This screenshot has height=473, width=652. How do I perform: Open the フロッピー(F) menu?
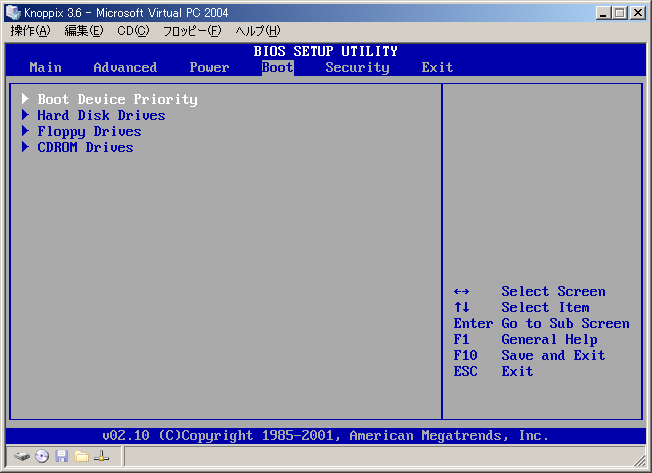(192, 31)
